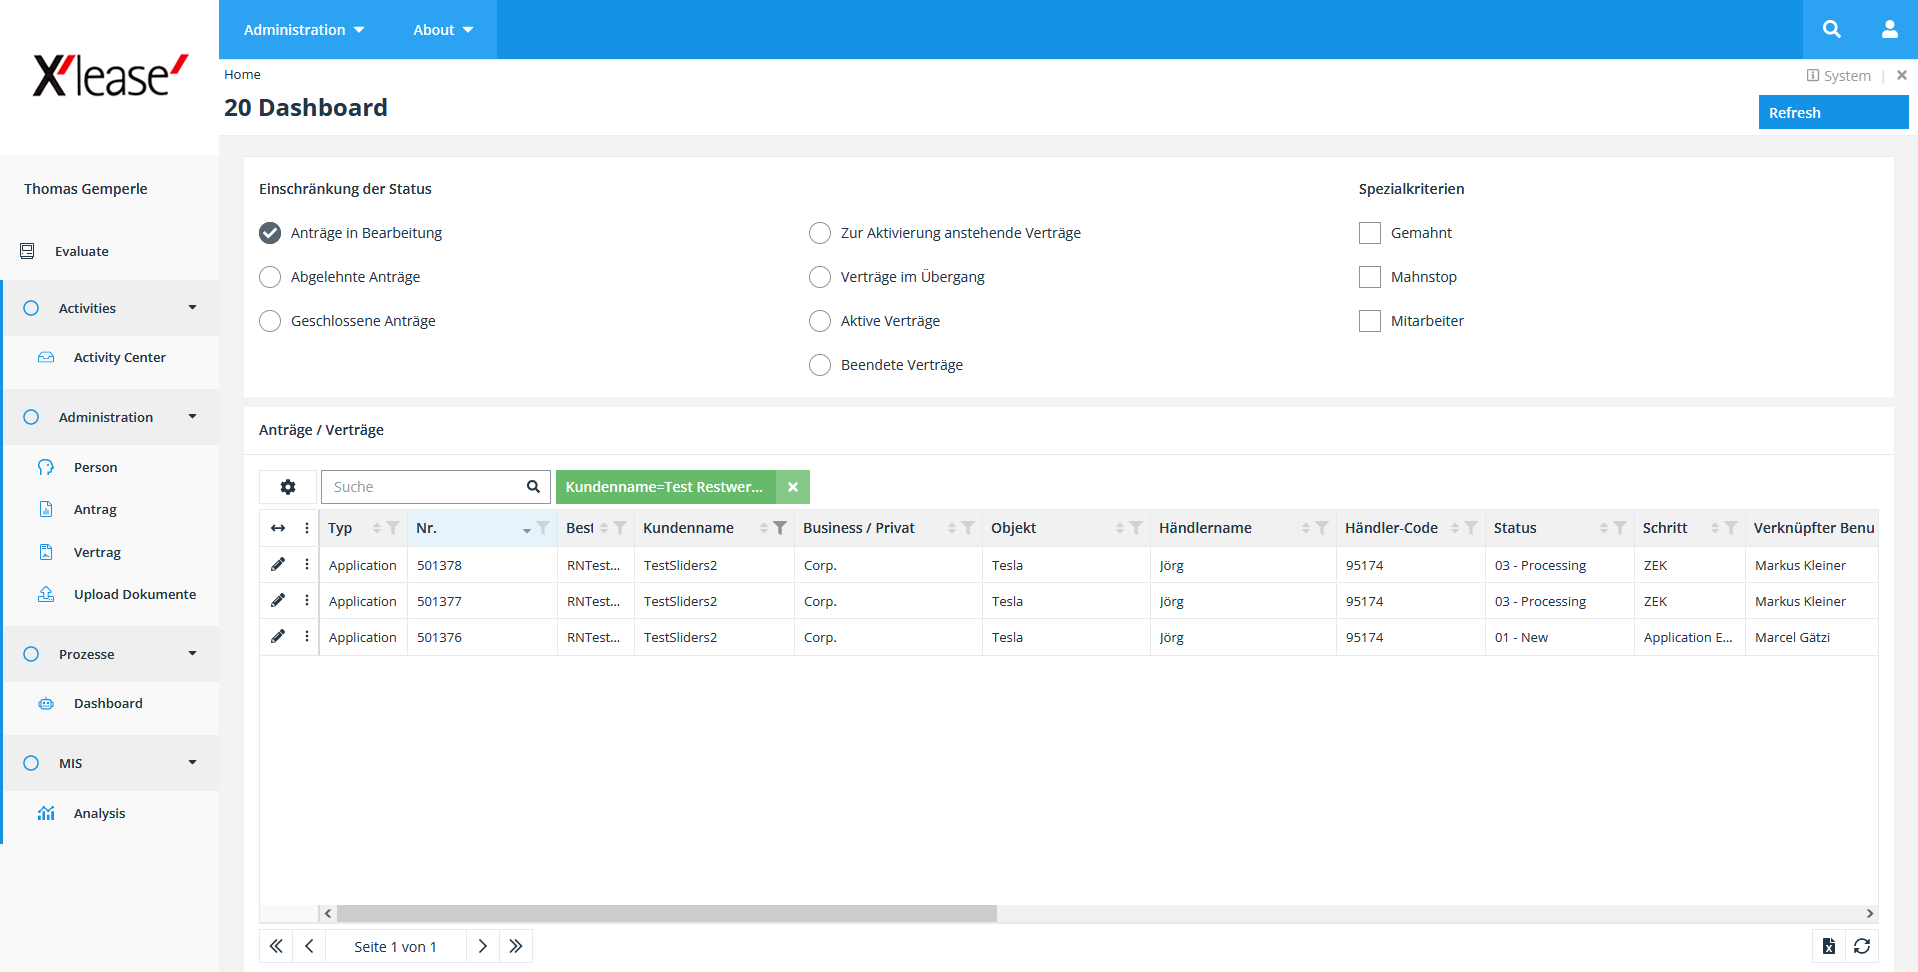This screenshot has width=1918, height=972.
Task: Sort the Händlername column
Action: coord(1306,528)
